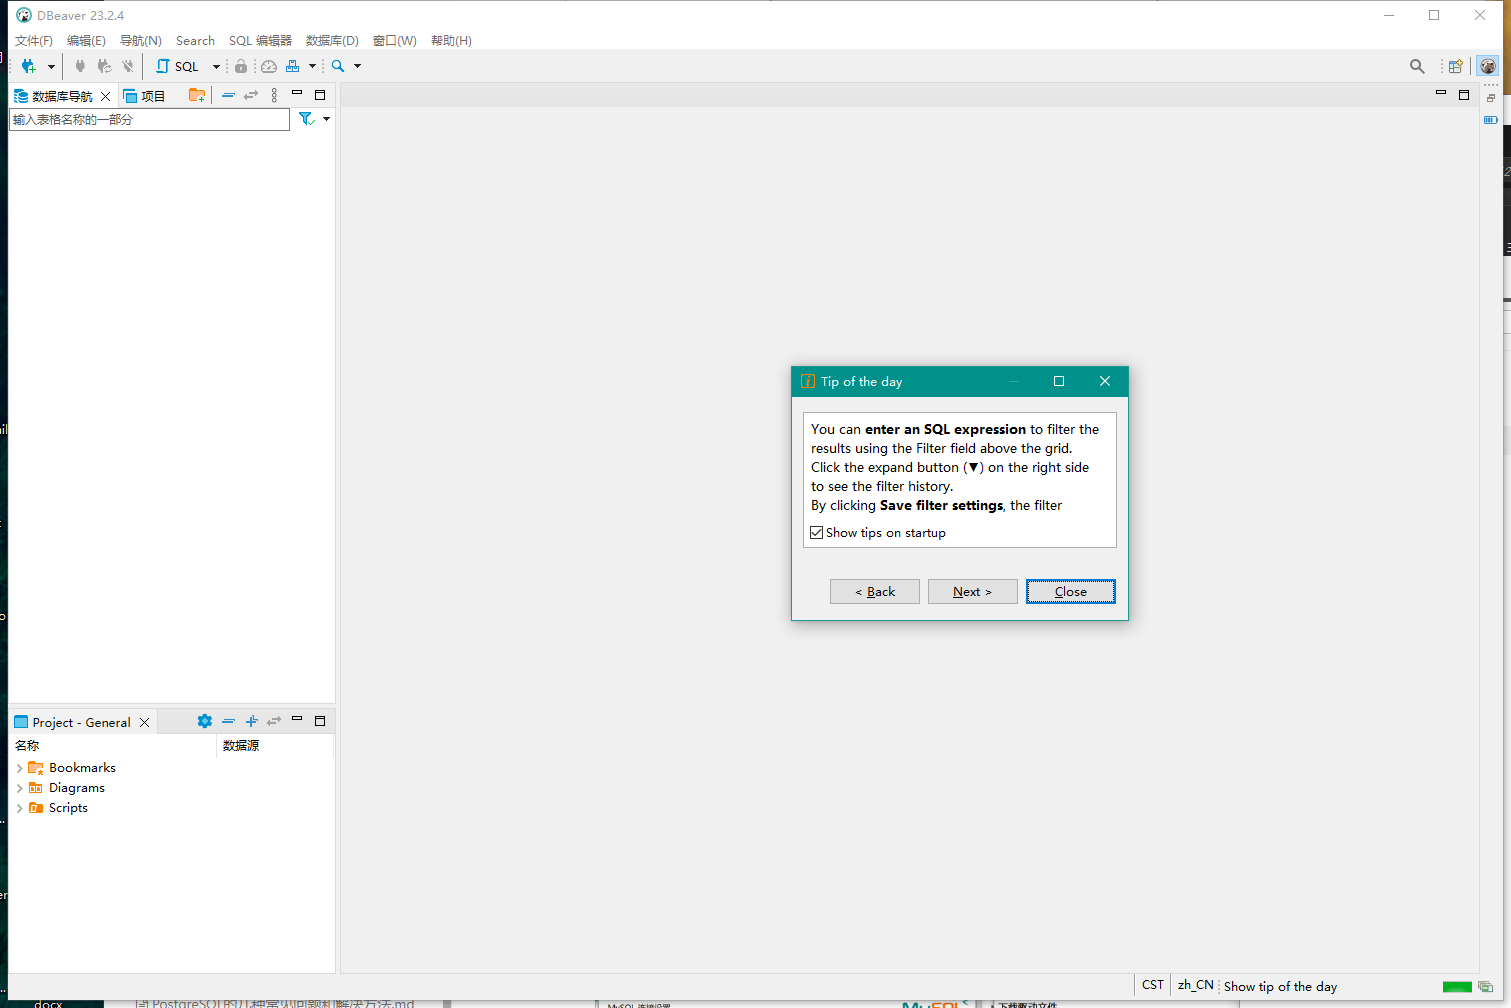Click the Next button in tip dialog

tap(973, 592)
